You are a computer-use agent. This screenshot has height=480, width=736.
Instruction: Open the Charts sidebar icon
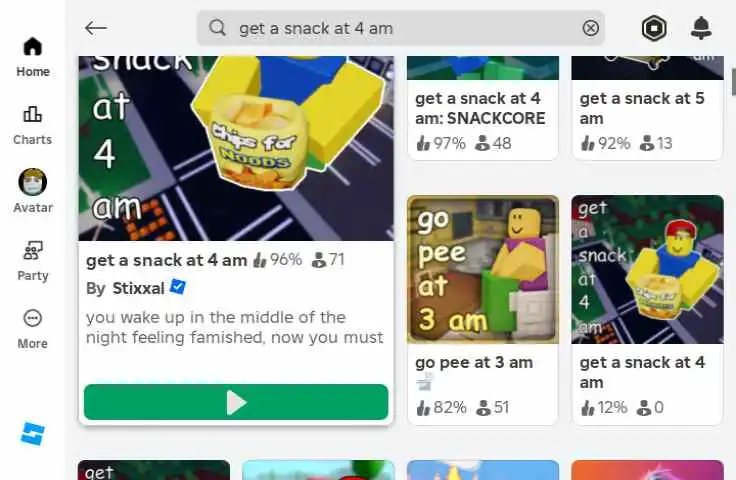pos(32,114)
